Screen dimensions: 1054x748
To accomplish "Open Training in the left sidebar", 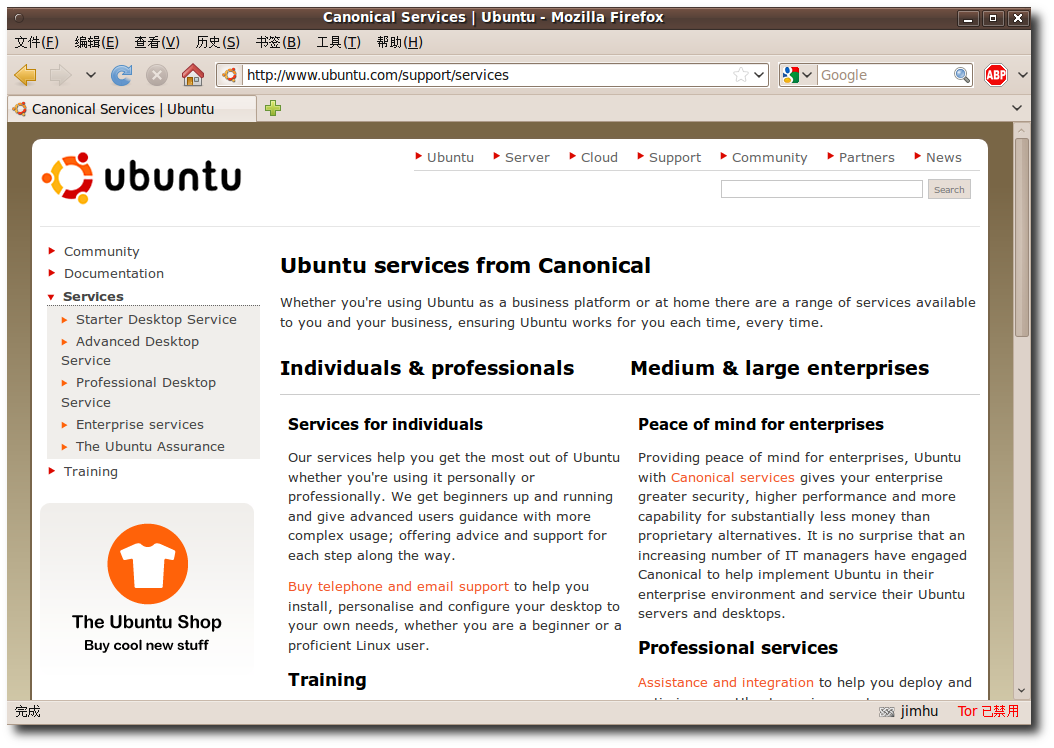I will pos(91,472).
